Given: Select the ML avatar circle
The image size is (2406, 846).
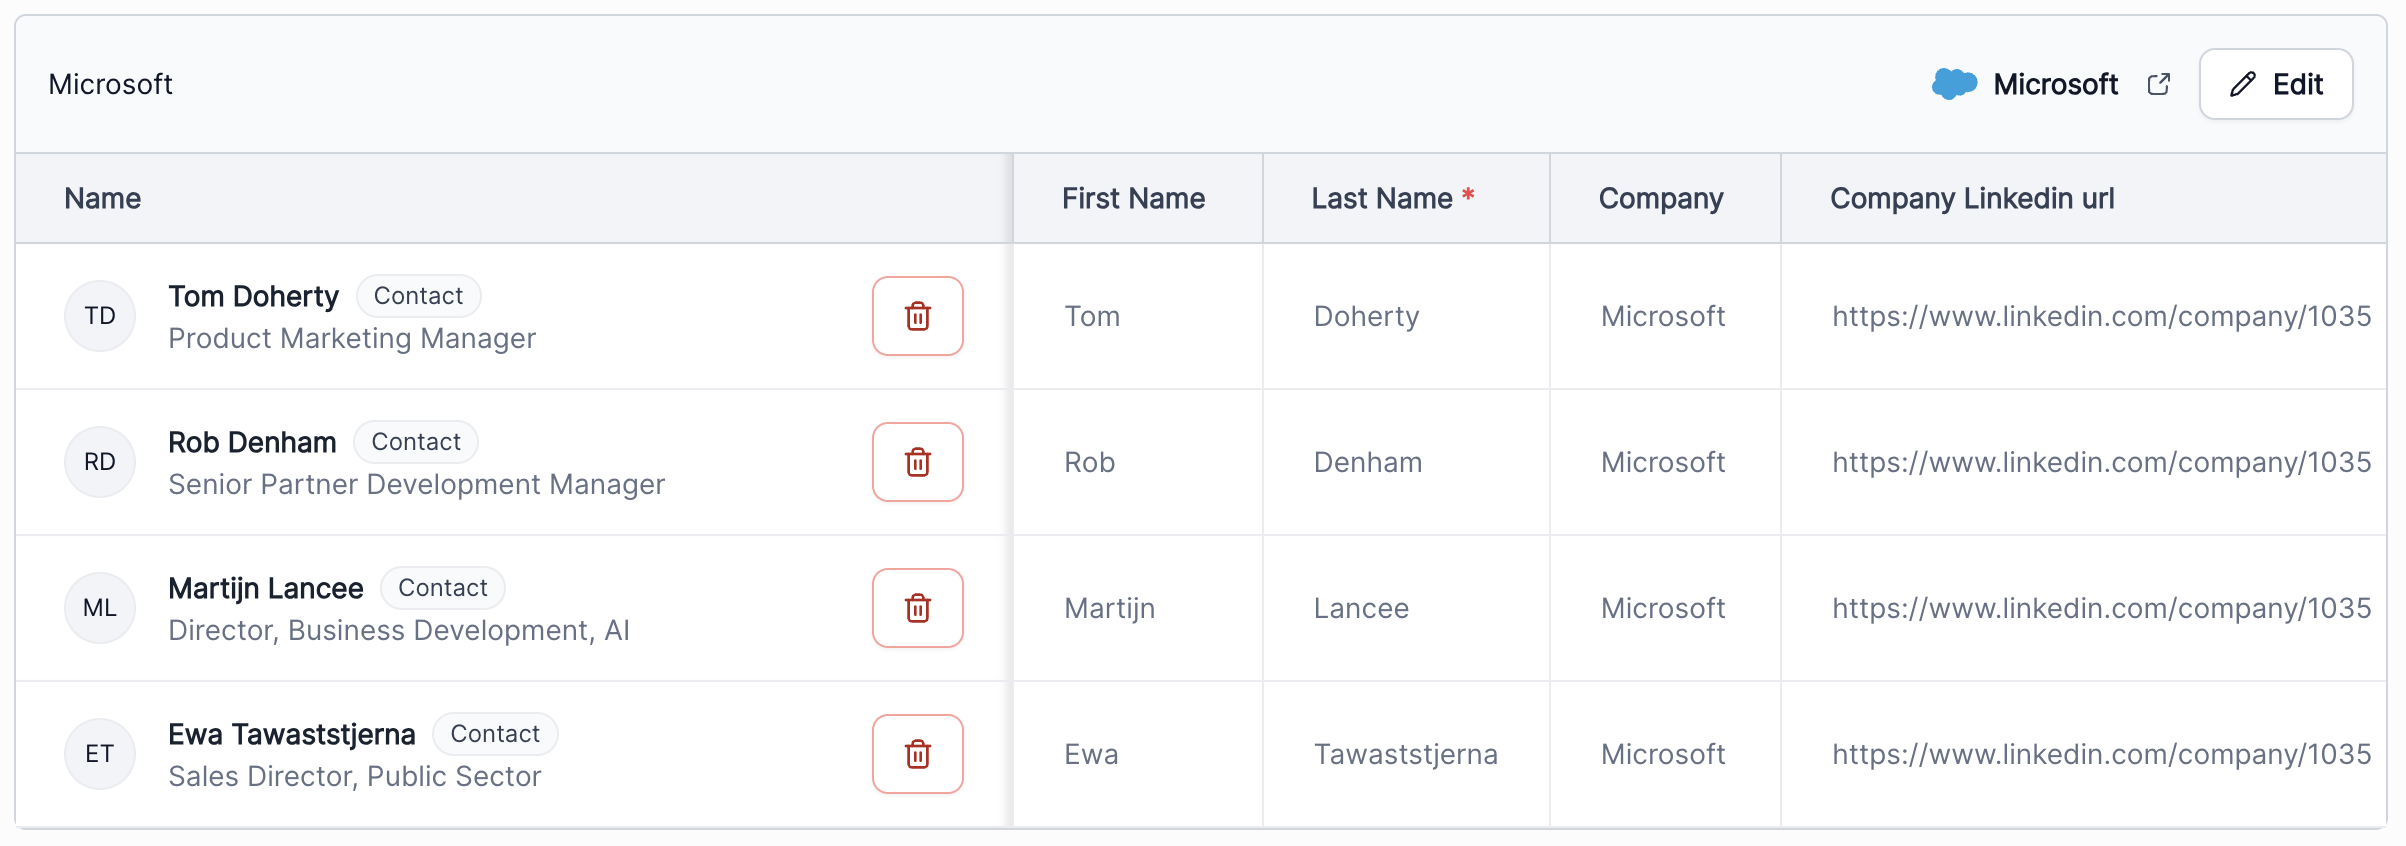Looking at the screenshot, I should 100,608.
